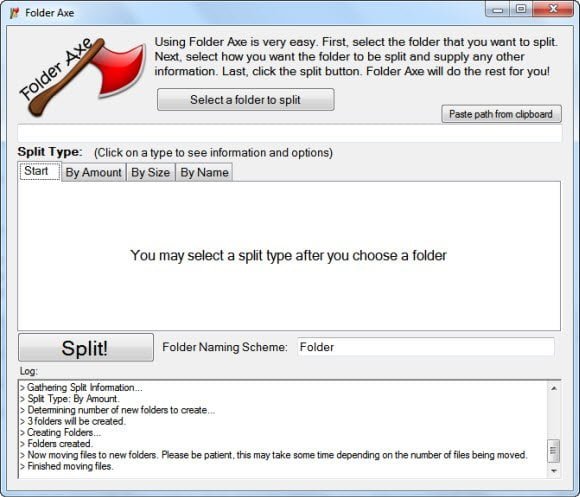580x497 pixels.
Task: Click log line 'Finished moving files.'
Action: pyautogui.click(x=67, y=466)
